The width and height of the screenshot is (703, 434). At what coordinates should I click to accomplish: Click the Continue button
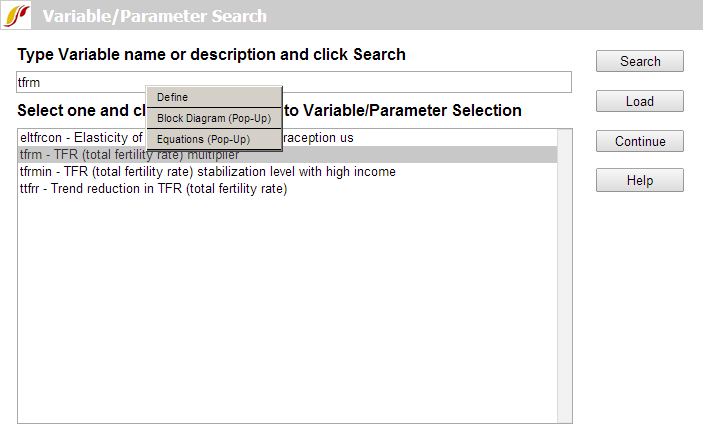click(640, 141)
